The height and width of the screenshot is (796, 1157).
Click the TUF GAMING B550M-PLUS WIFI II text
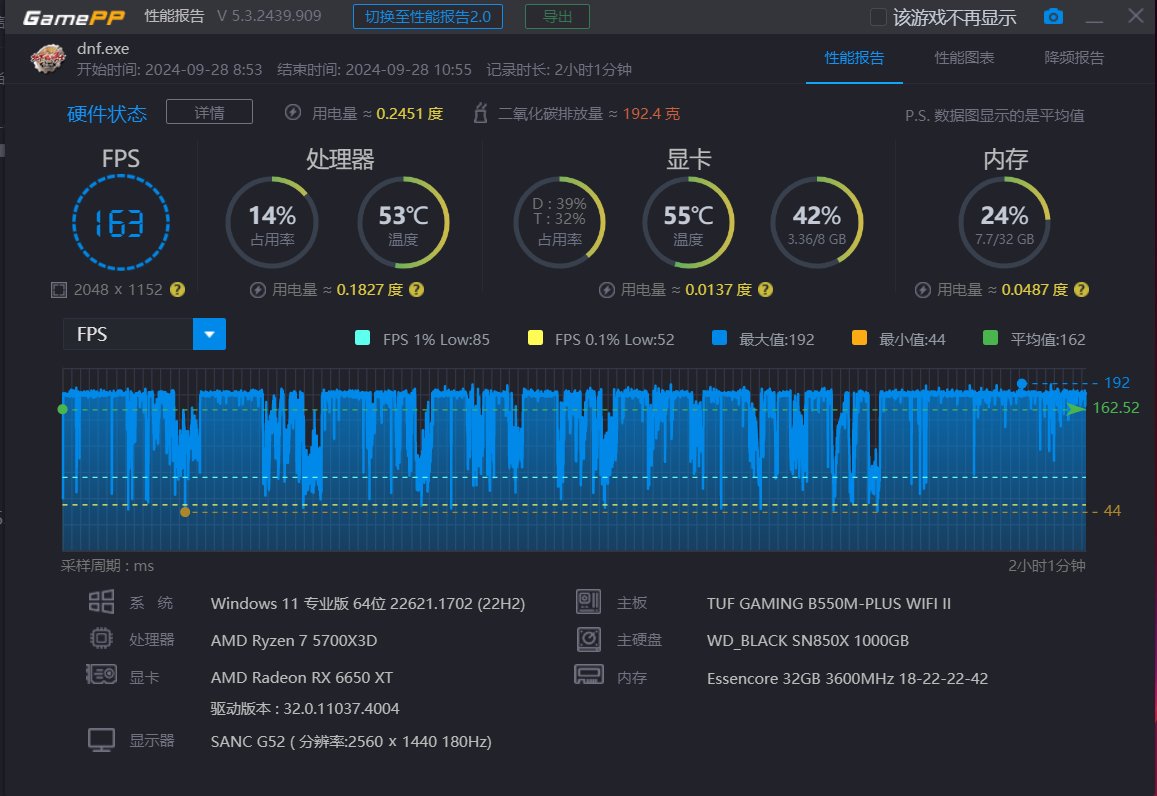[829, 603]
